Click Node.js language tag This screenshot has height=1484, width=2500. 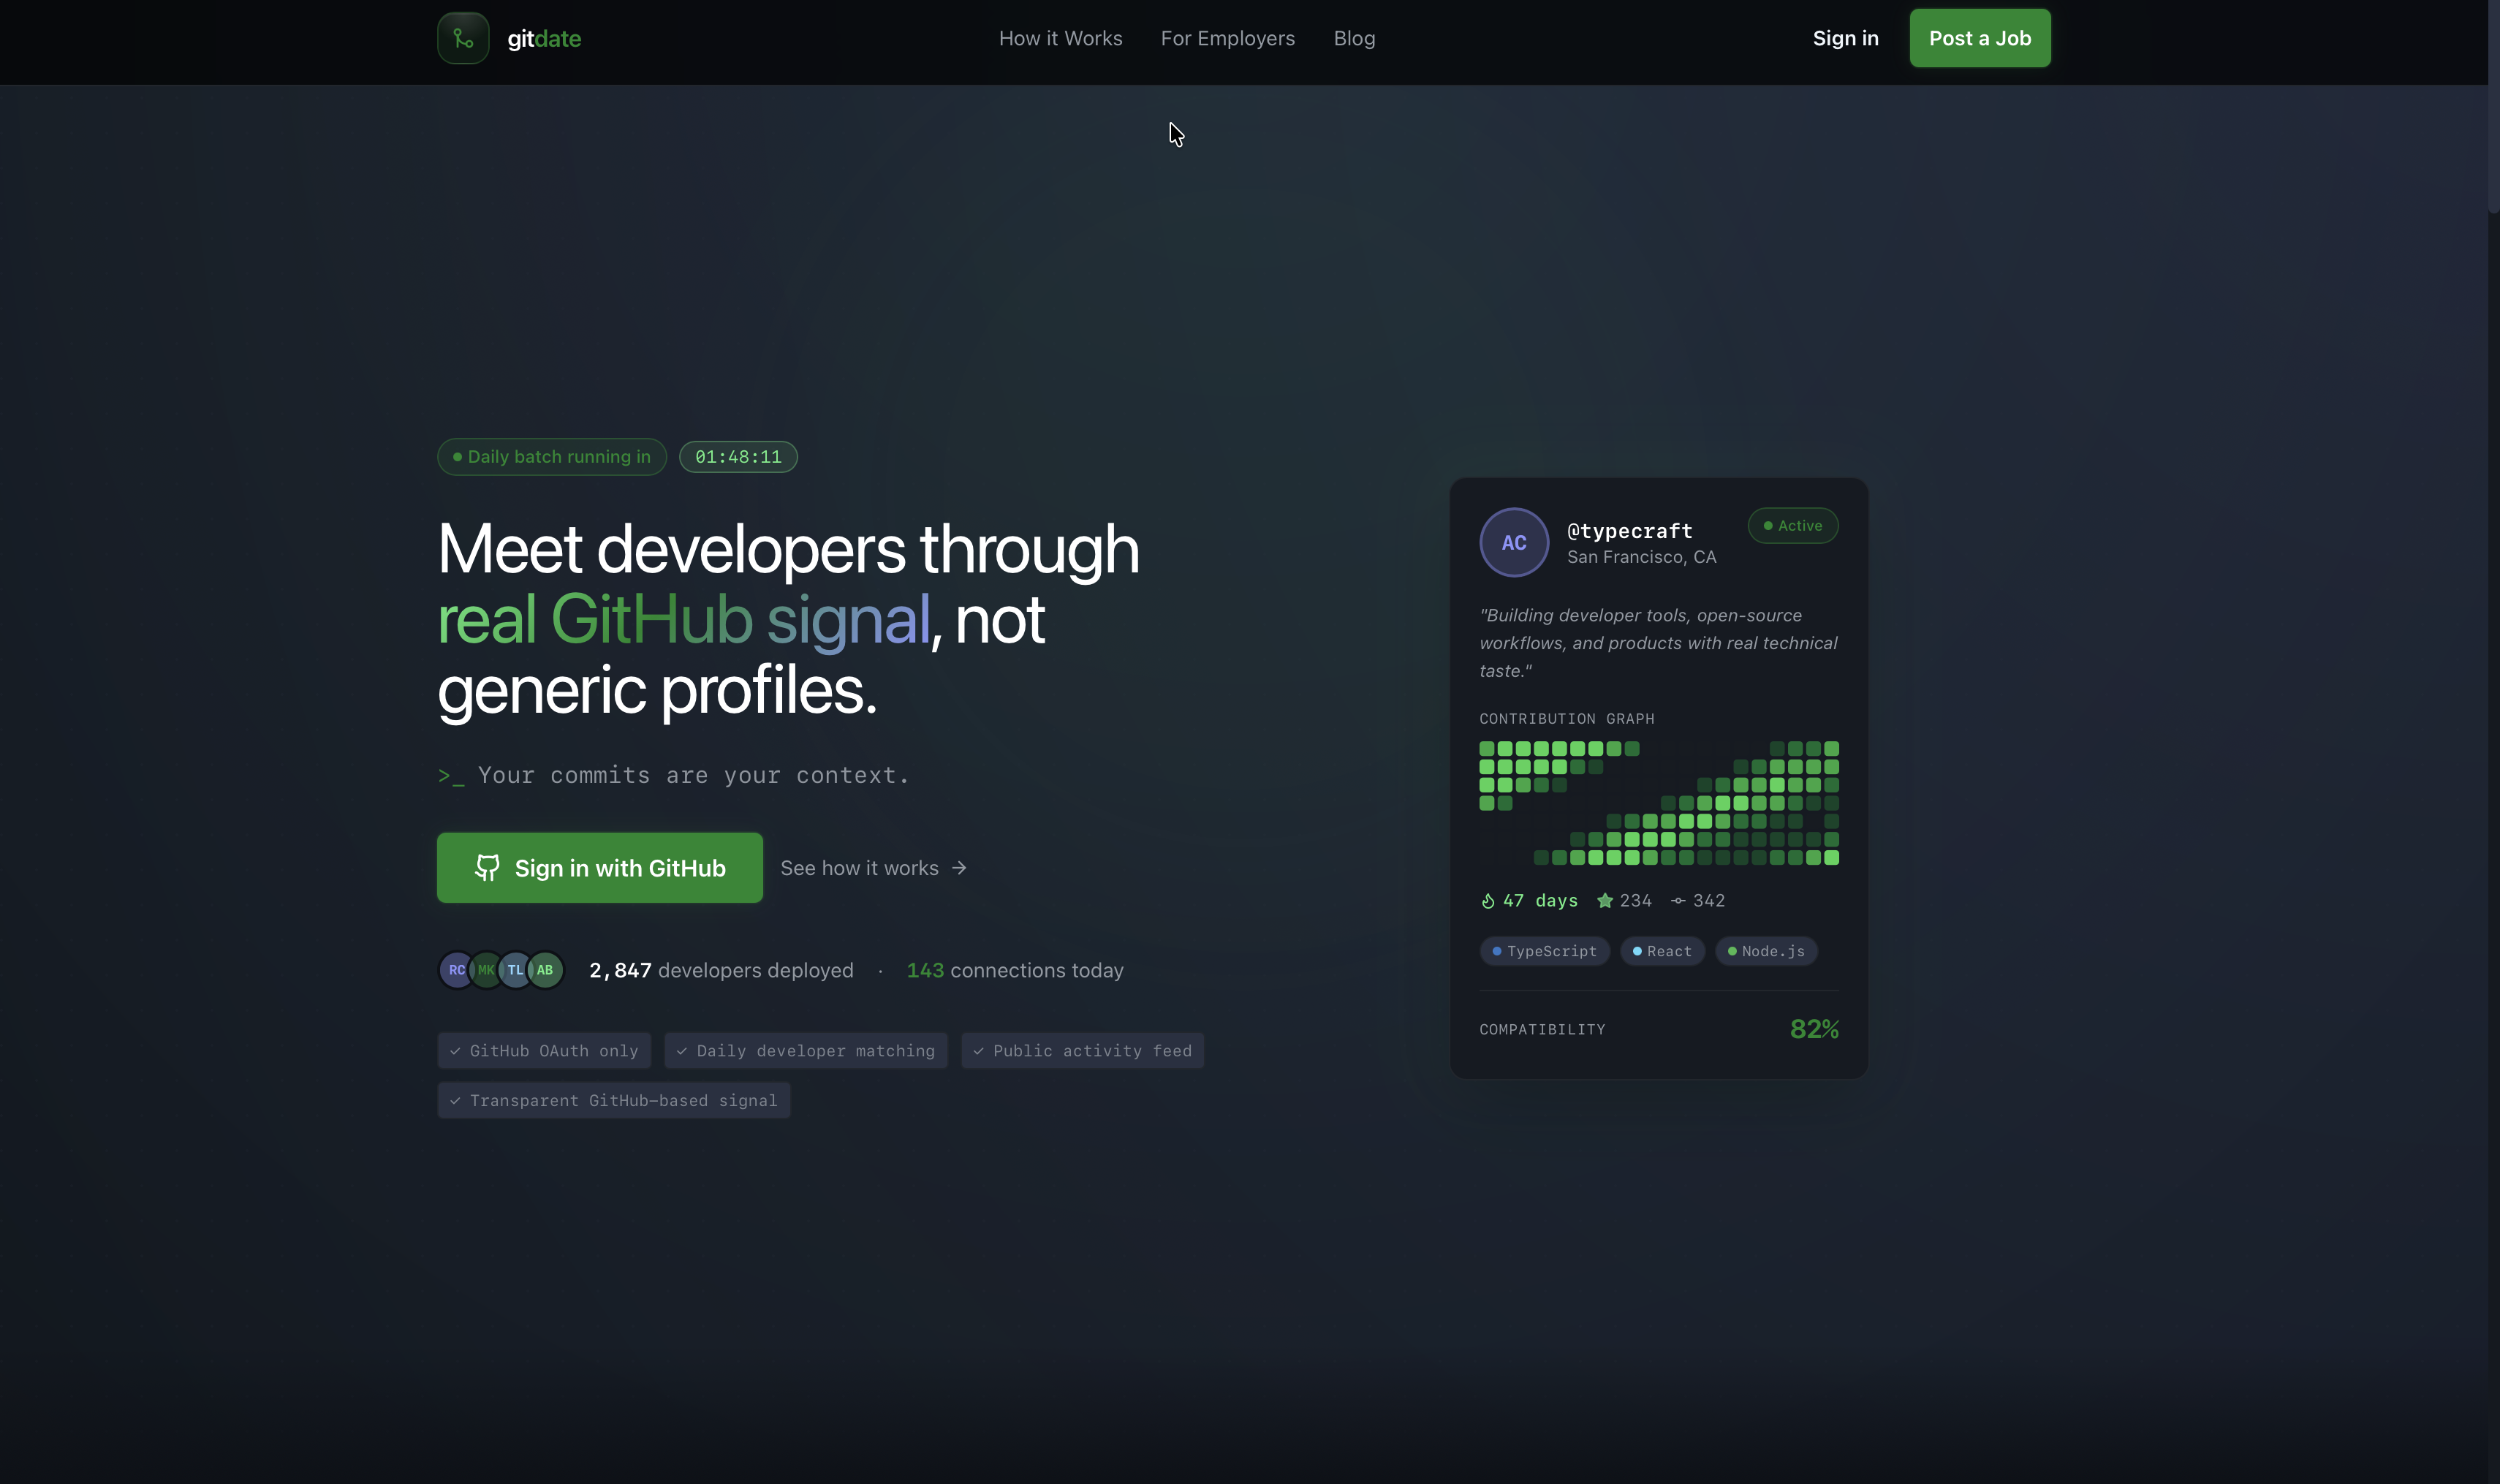1766,951
